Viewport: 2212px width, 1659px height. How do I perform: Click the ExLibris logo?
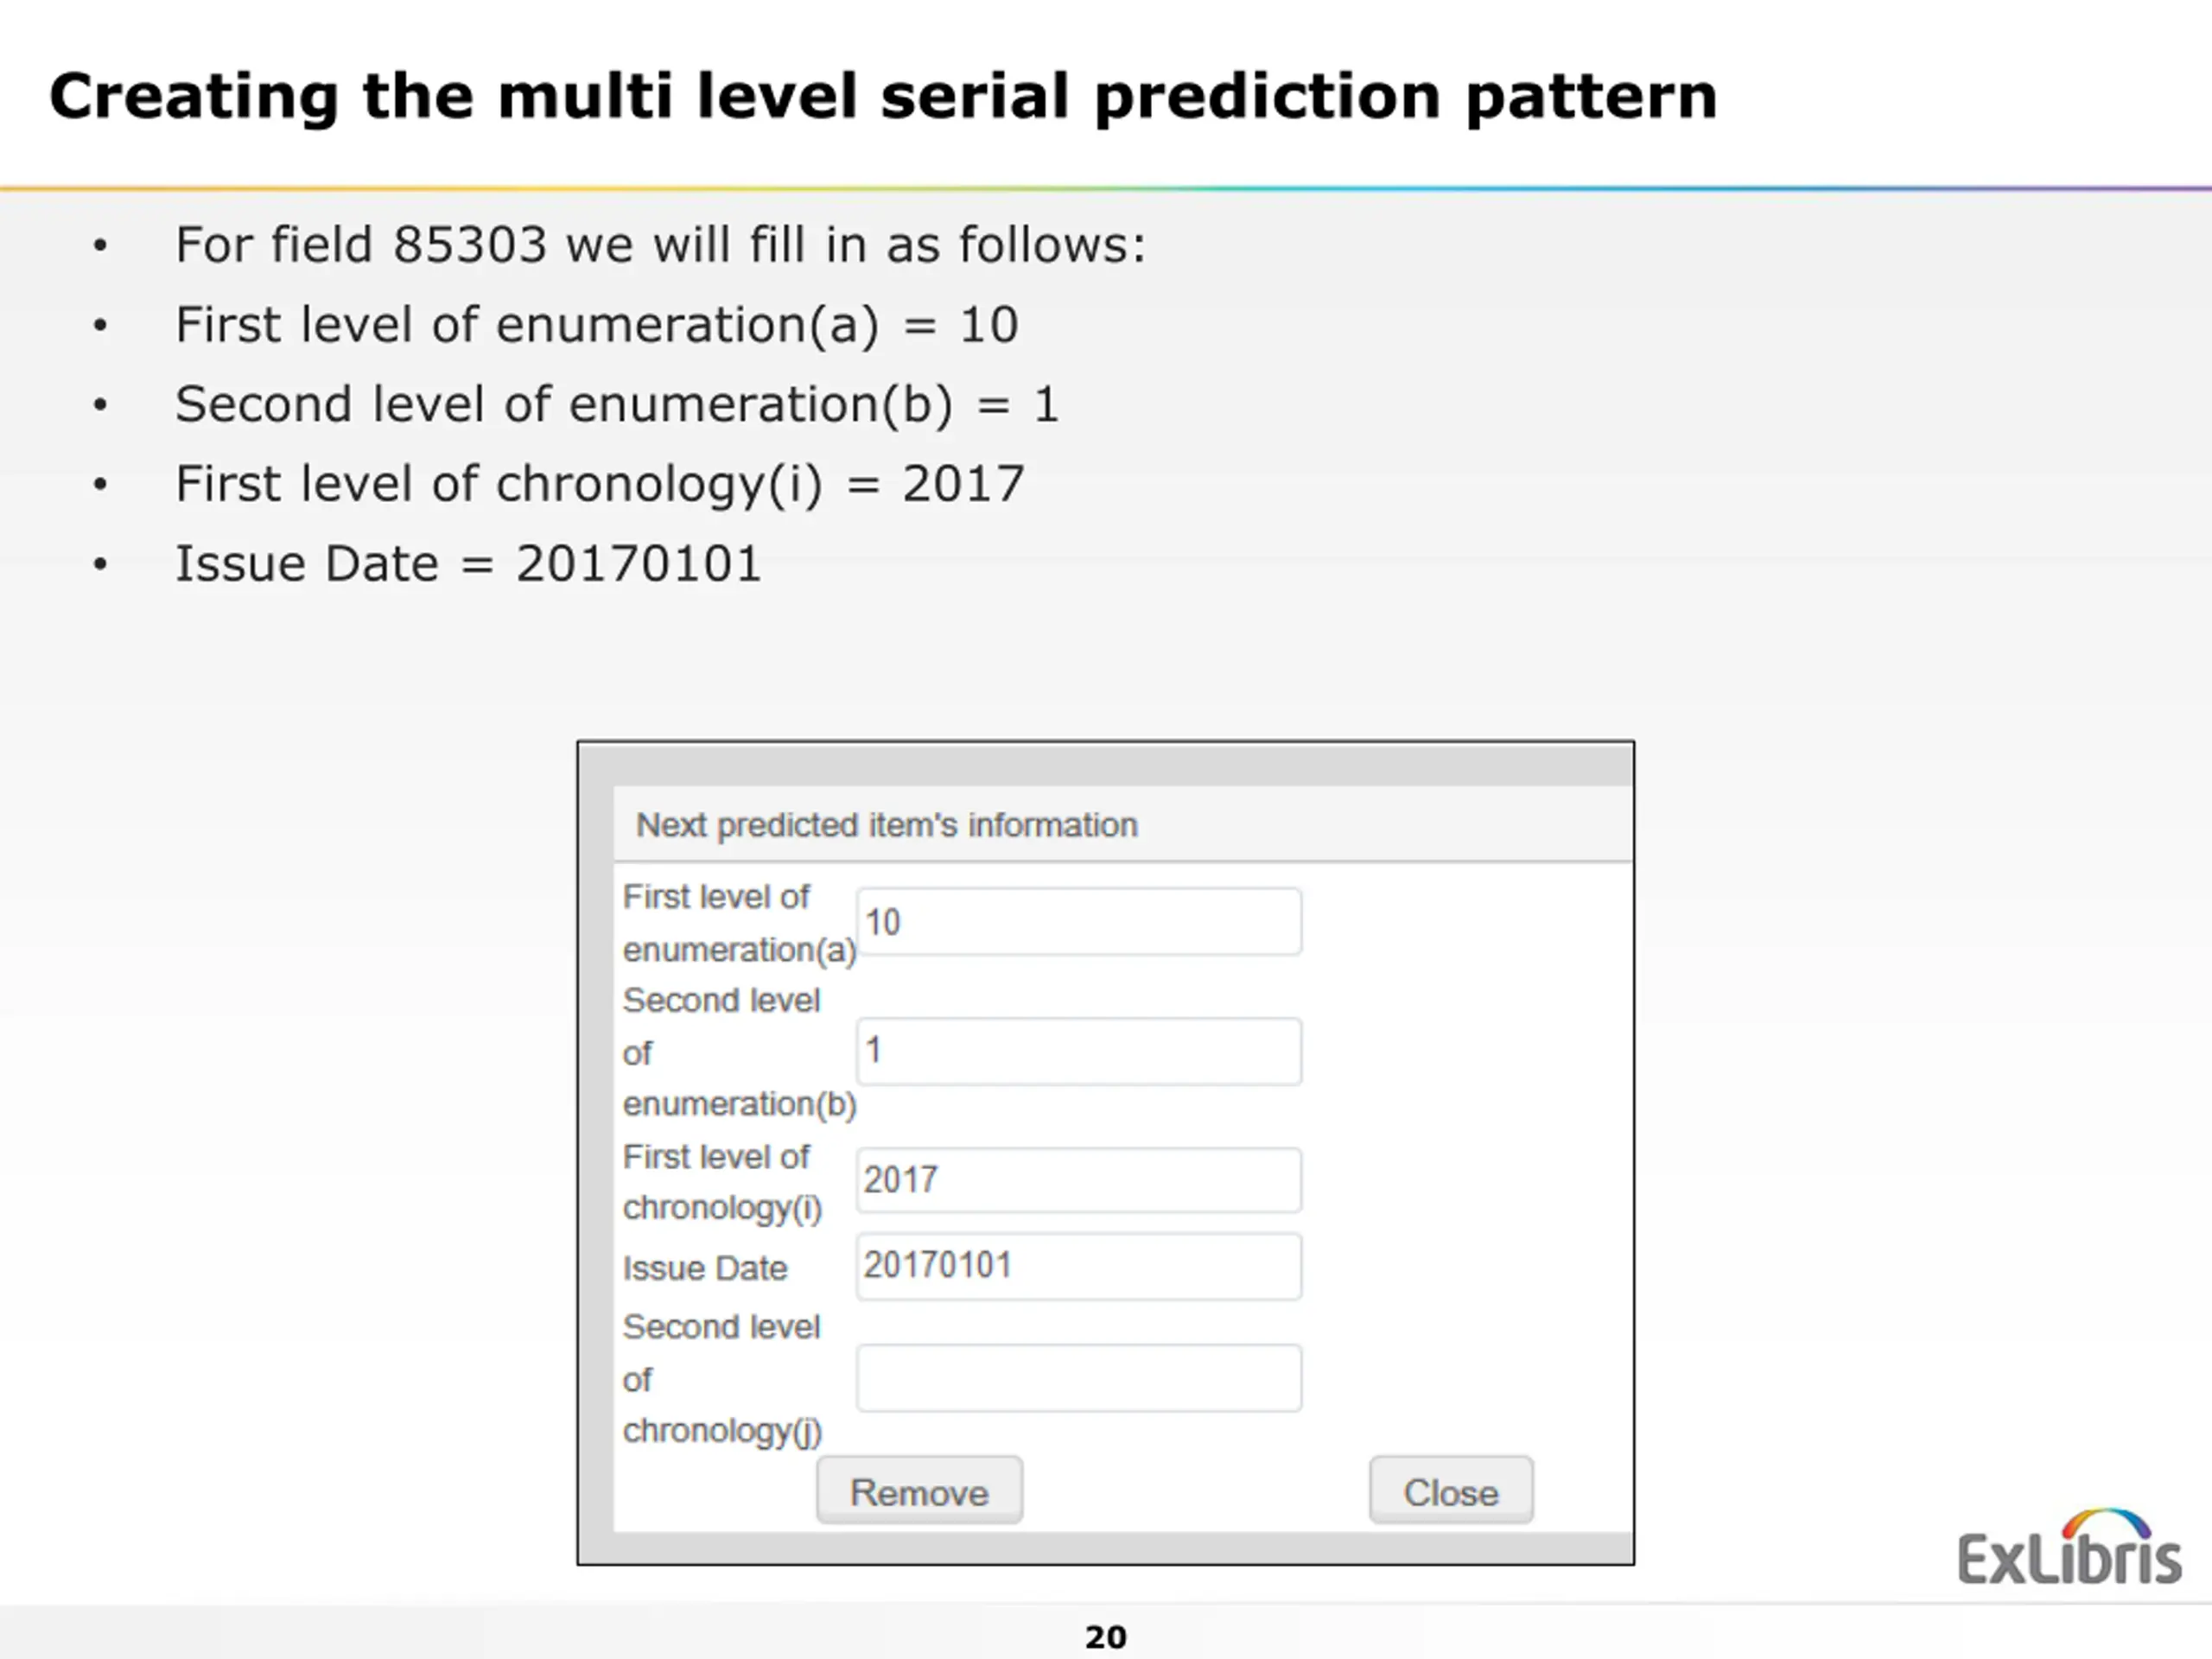click(x=2069, y=1548)
